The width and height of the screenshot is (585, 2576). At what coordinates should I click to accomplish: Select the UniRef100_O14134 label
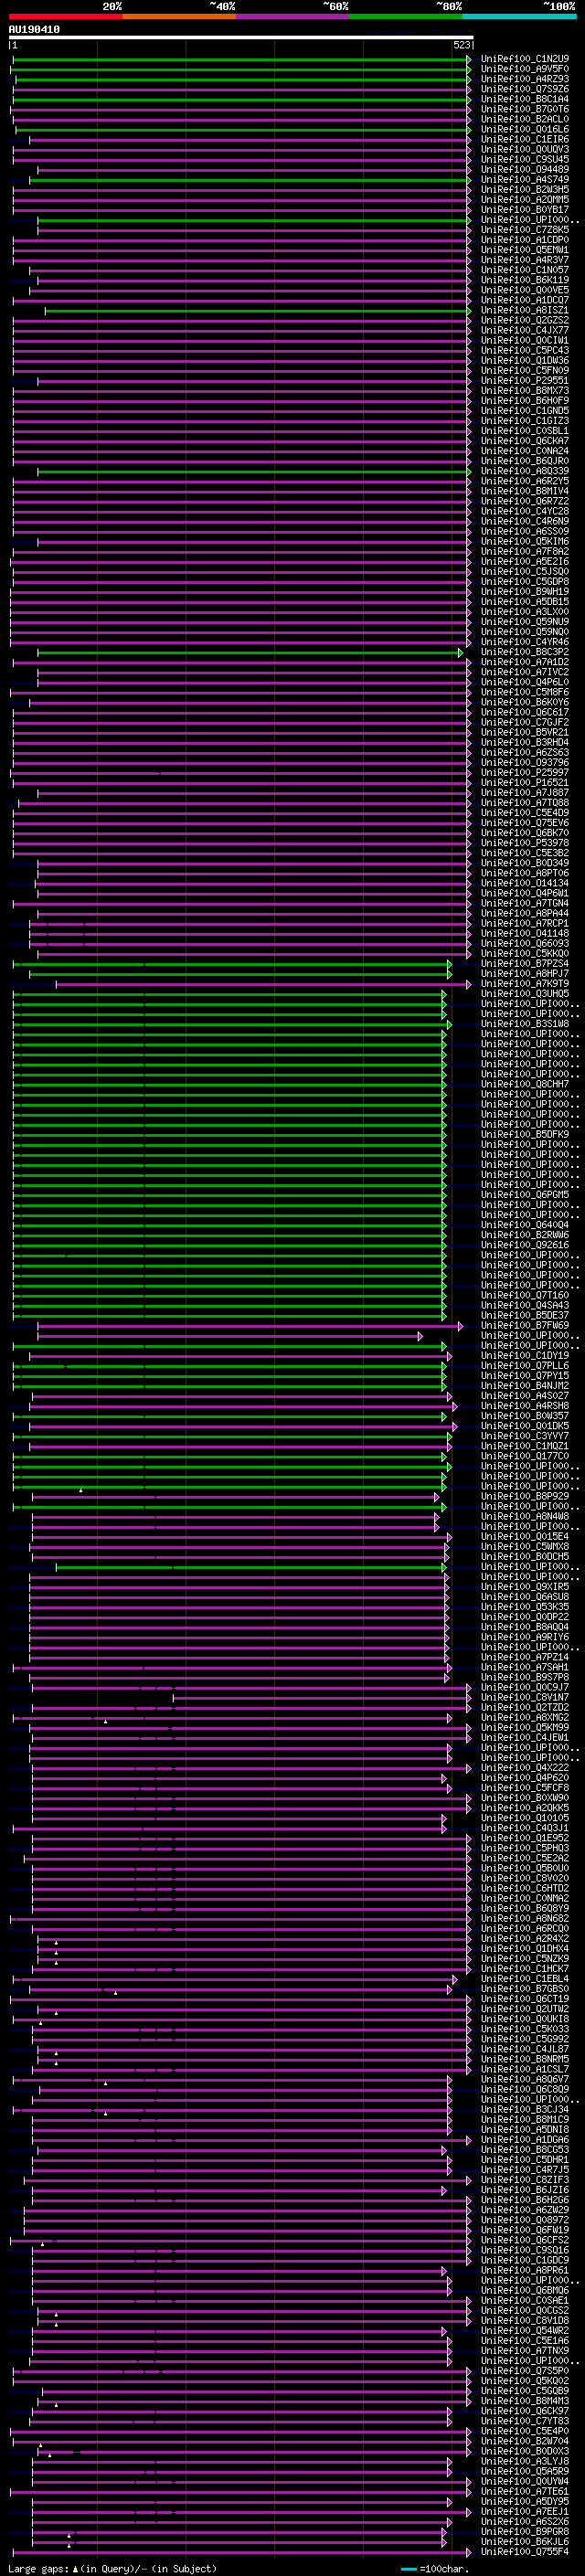tap(525, 883)
